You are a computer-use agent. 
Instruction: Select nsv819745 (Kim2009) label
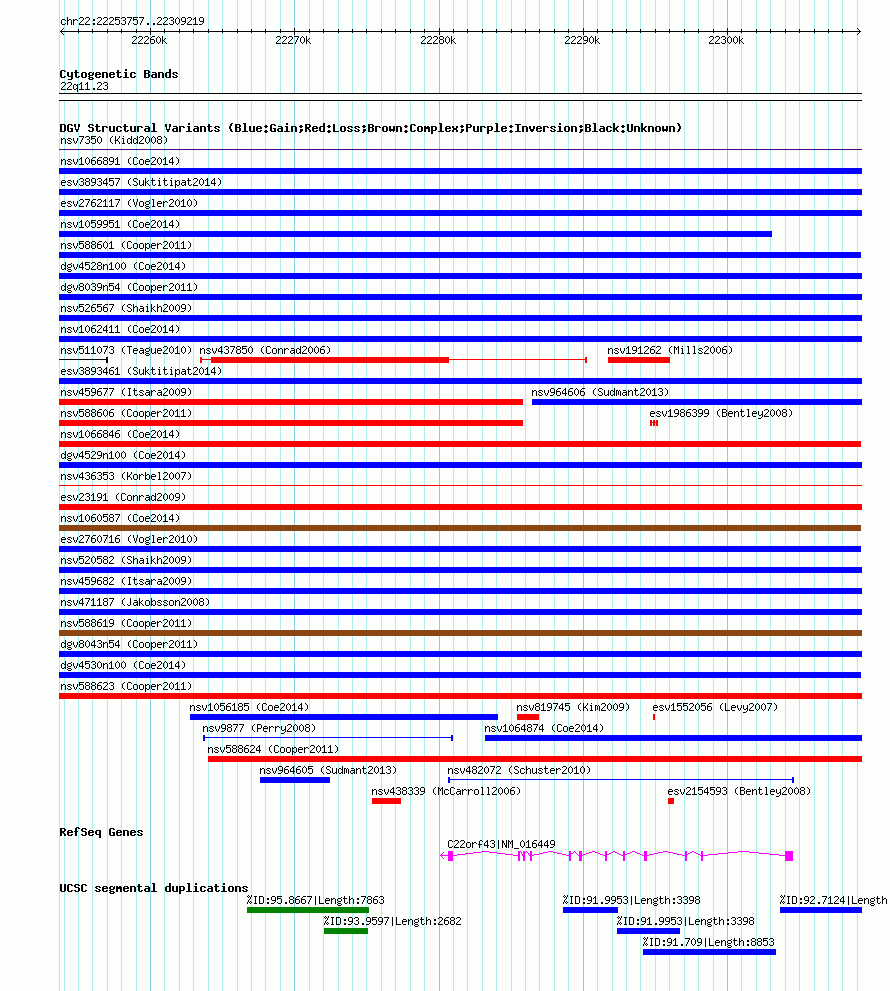click(x=573, y=707)
